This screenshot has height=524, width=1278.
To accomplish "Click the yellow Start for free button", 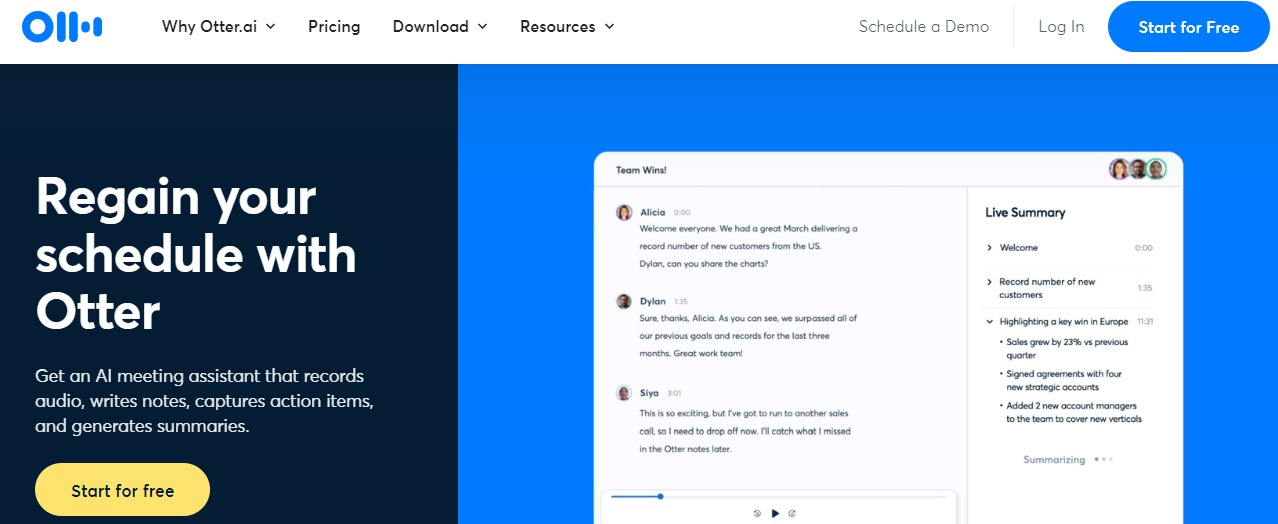I will coord(122,491).
